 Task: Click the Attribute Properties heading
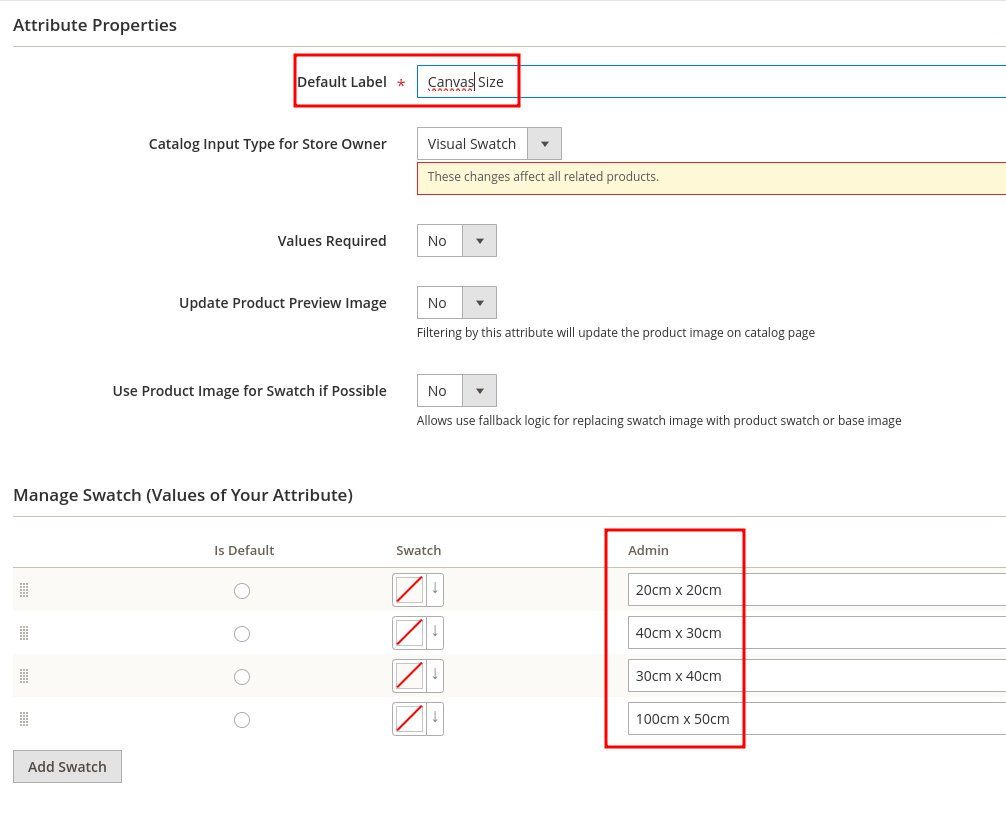tap(95, 25)
